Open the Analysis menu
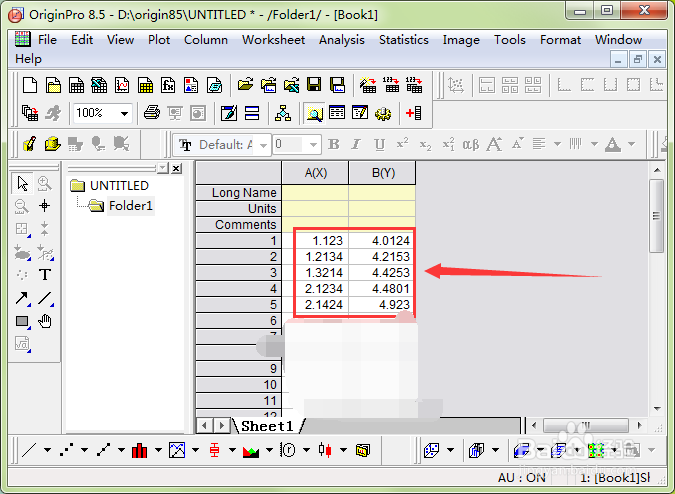The width and height of the screenshot is (675, 494). pos(342,40)
